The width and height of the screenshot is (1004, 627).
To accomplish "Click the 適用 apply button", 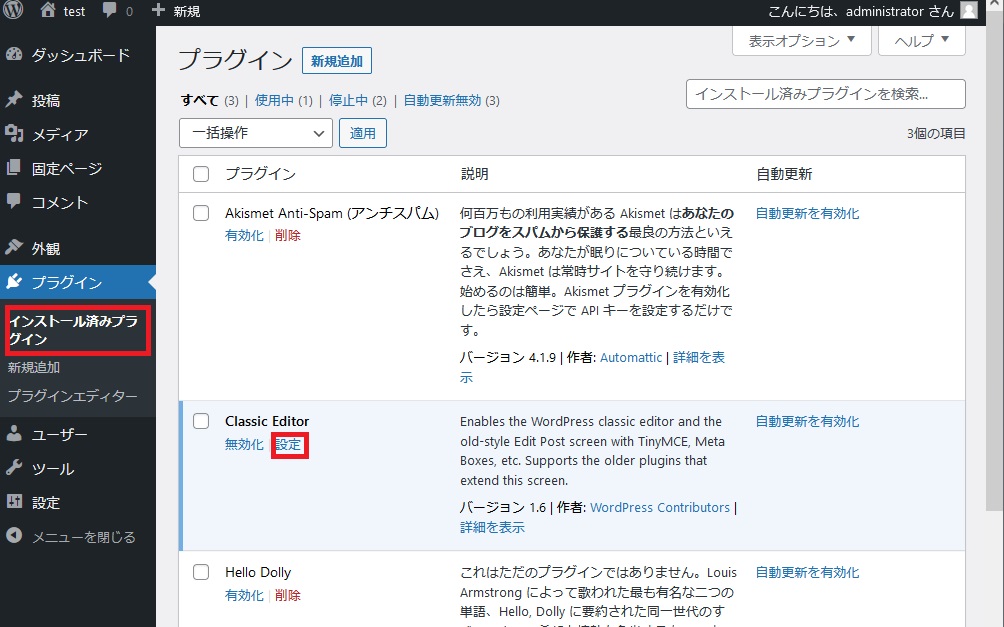I will [x=362, y=133].
